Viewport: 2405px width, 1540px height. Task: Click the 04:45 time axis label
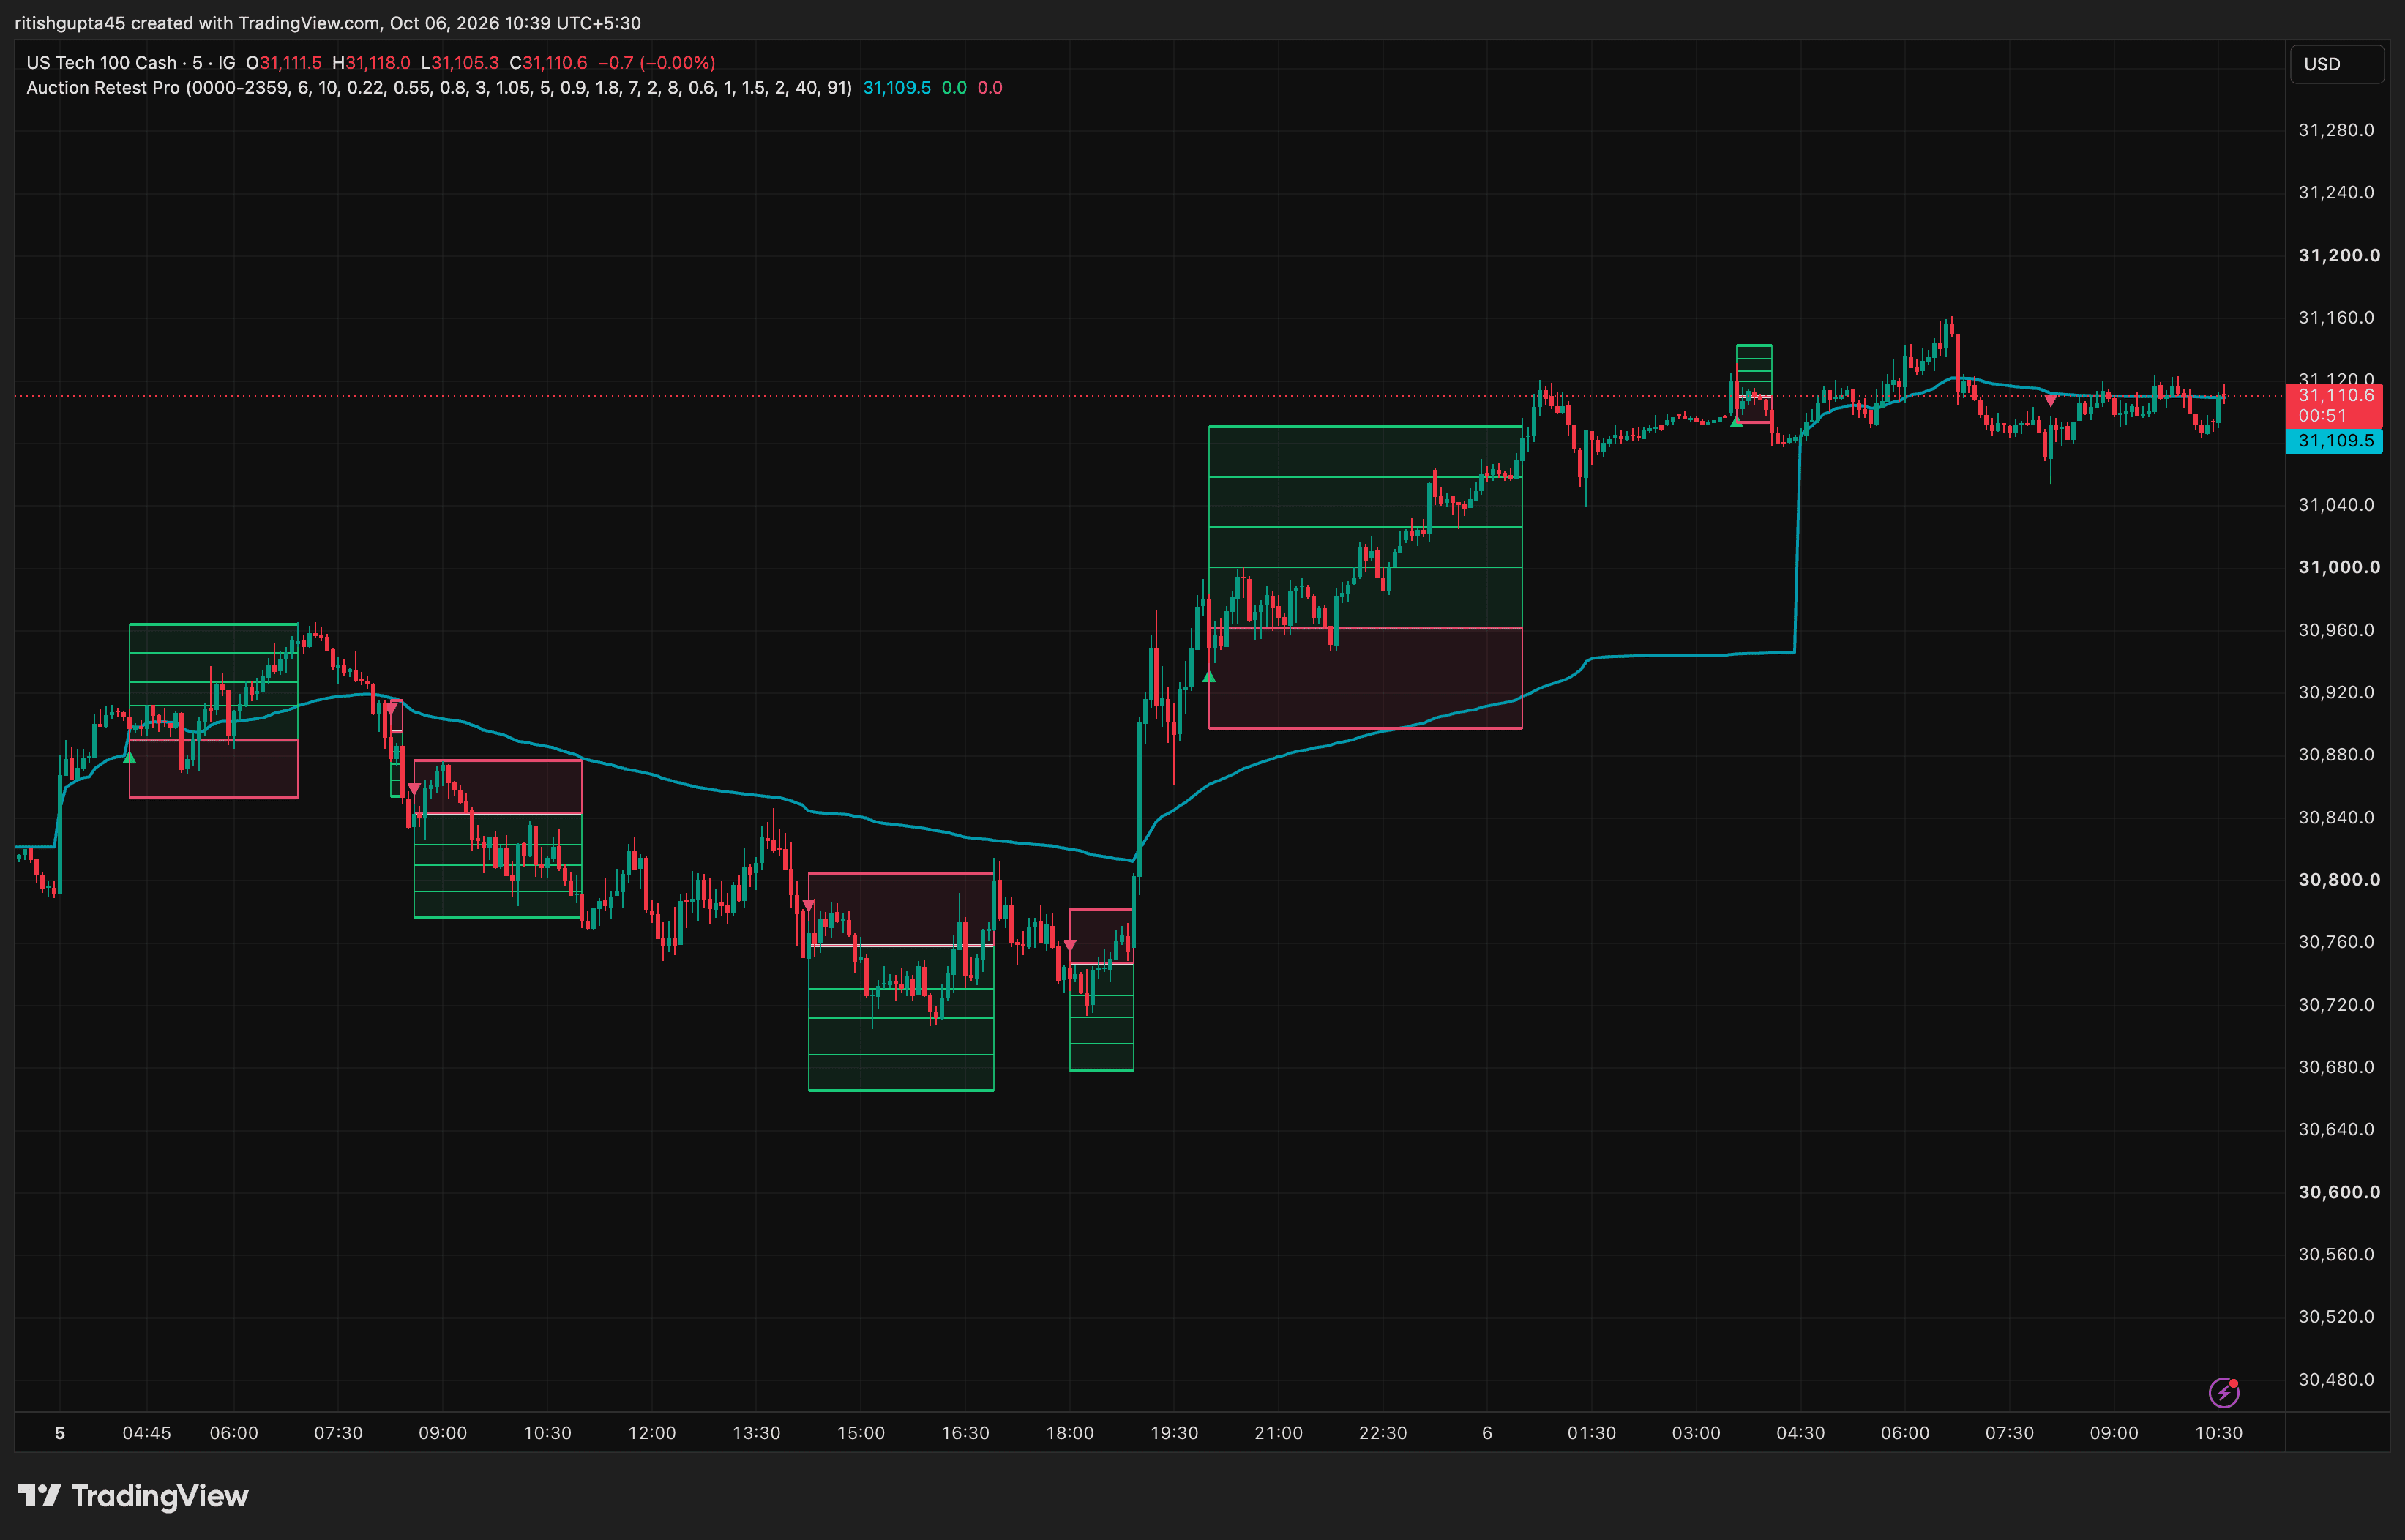click(147, 1433)
